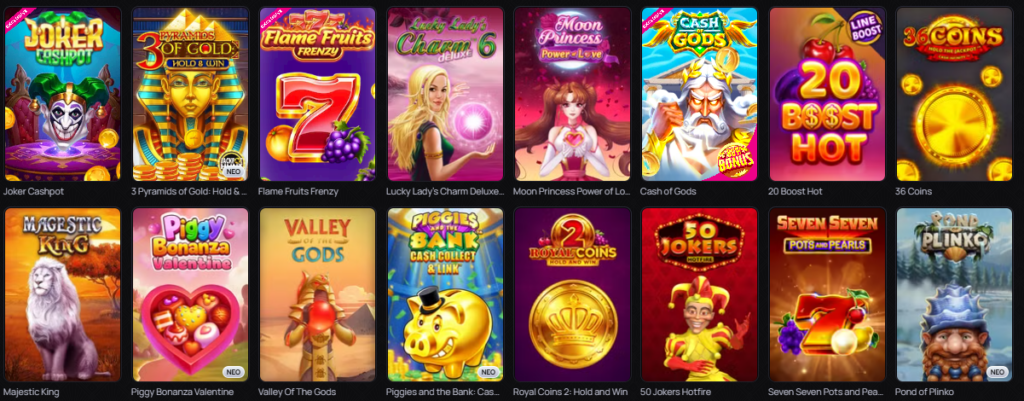Open the Joker Cashpot game thumbnail
The image size is (1024, 401).
63,94
